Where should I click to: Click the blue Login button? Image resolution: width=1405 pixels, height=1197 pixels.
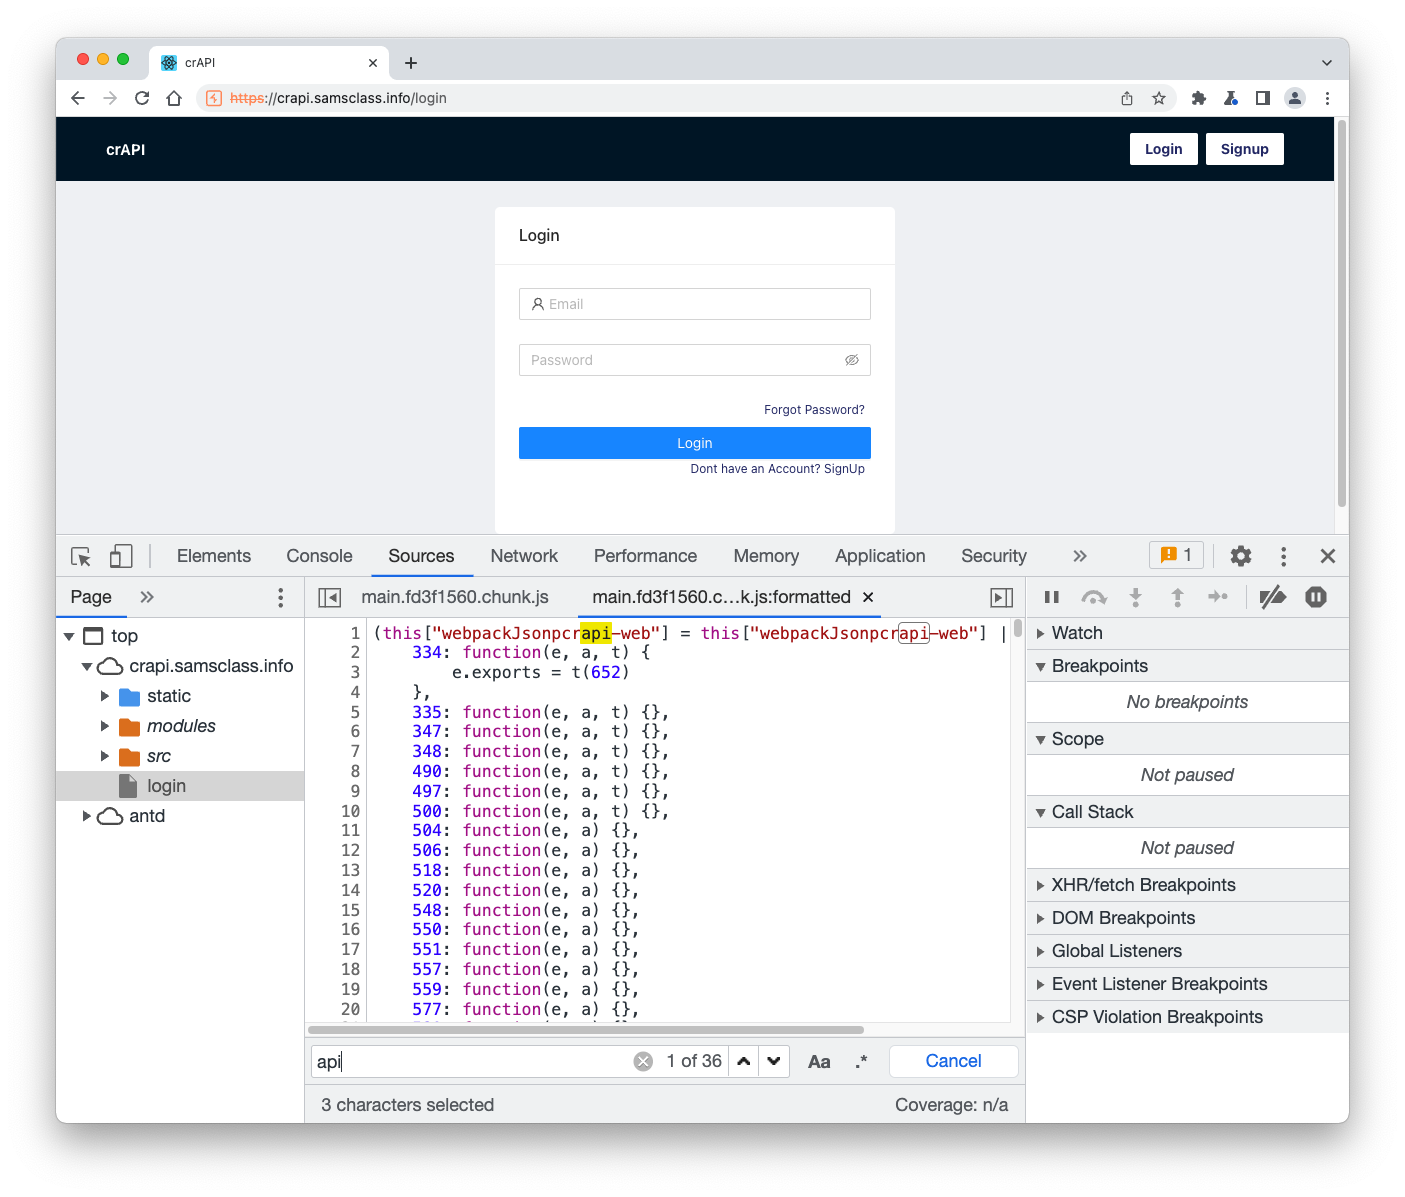694,443
